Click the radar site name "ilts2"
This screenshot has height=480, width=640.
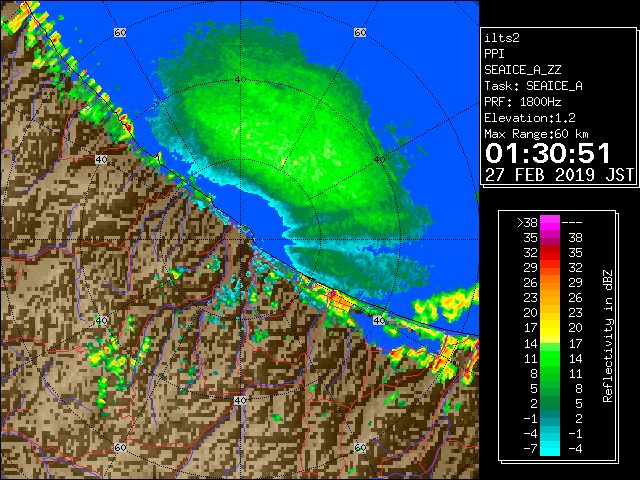point(502,38)
